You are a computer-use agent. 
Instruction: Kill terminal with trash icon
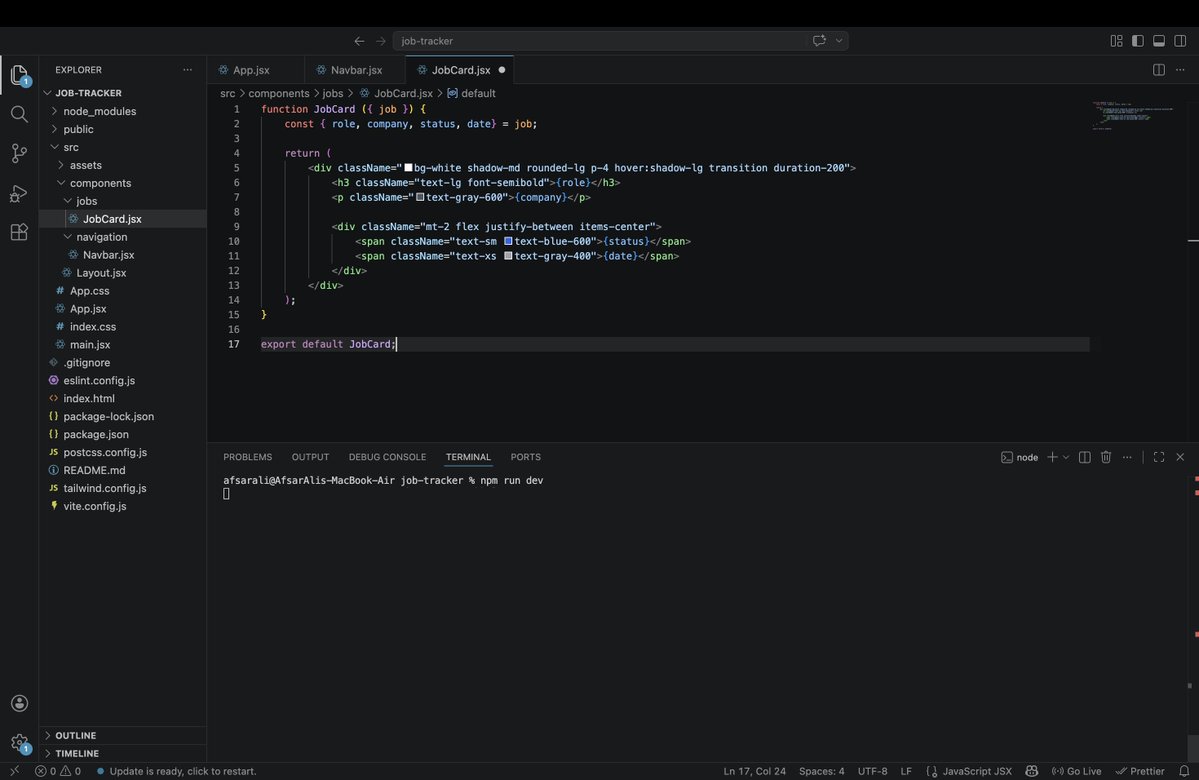tap(1106, 457)
